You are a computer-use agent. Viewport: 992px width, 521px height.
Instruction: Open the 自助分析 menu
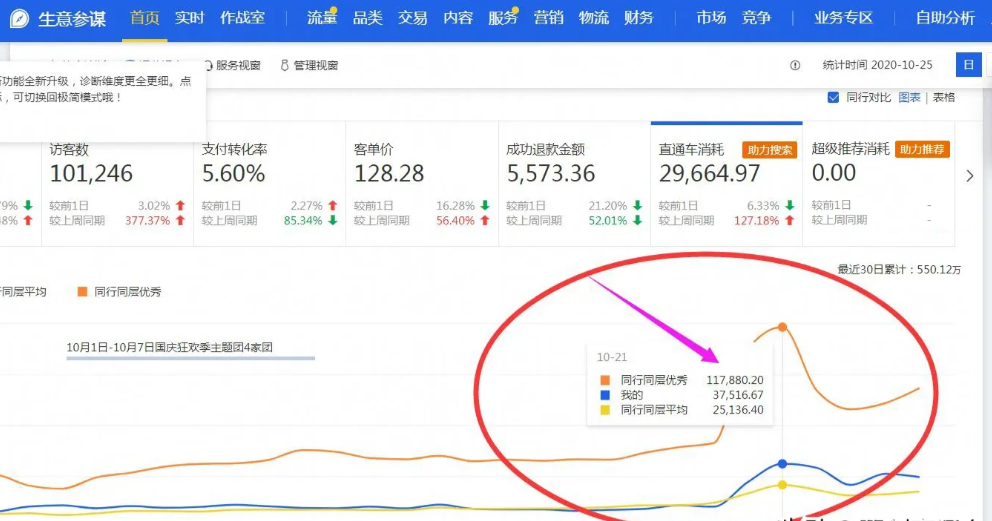(945, 18)
